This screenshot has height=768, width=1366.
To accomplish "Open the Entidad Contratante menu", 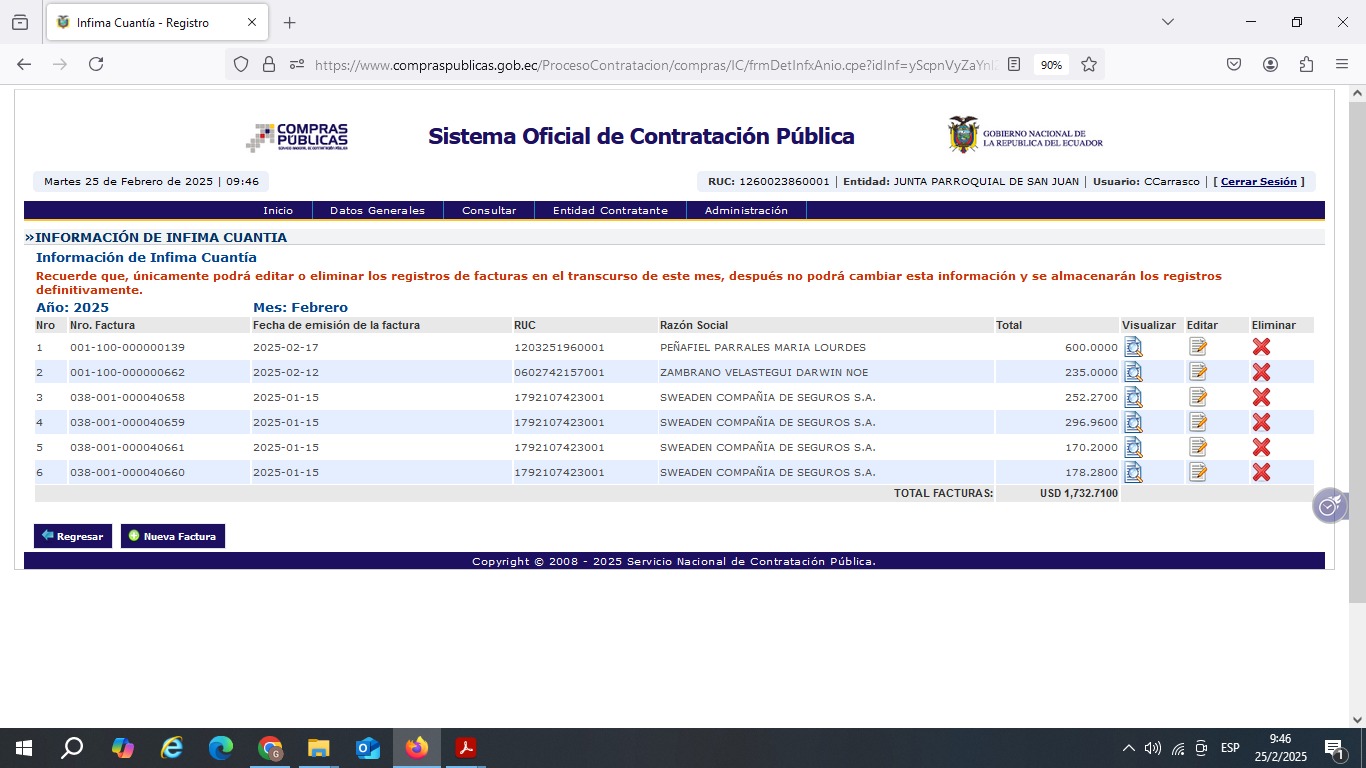I will (610, 211).
